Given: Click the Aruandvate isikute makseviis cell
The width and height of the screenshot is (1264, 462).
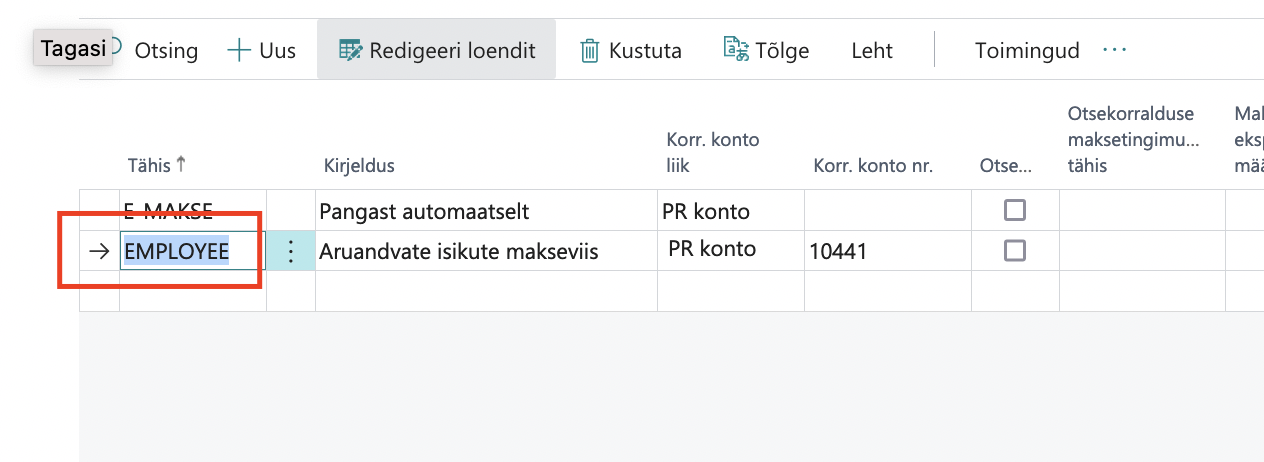Looking at the screenshot, I should click(486, 251).
